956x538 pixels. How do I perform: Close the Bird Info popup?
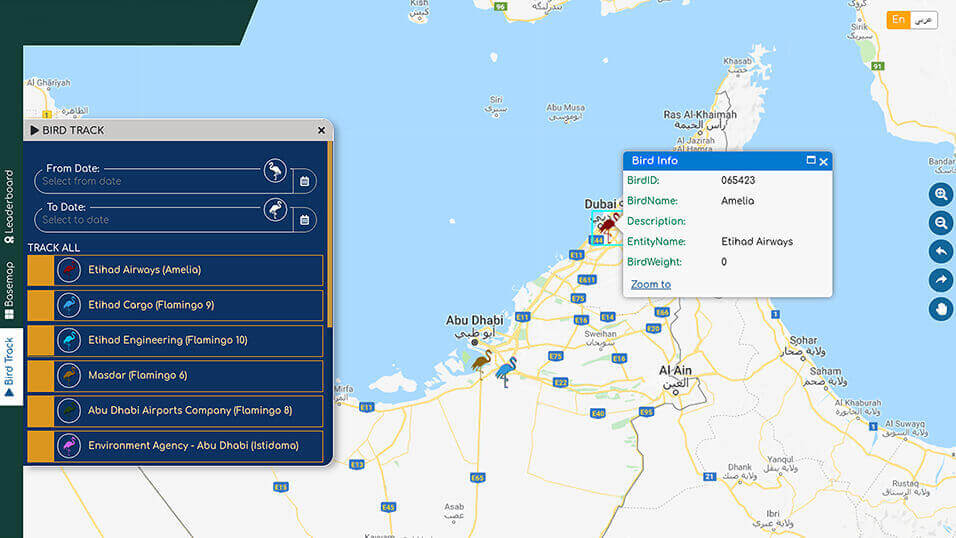[x=824, y=162]
